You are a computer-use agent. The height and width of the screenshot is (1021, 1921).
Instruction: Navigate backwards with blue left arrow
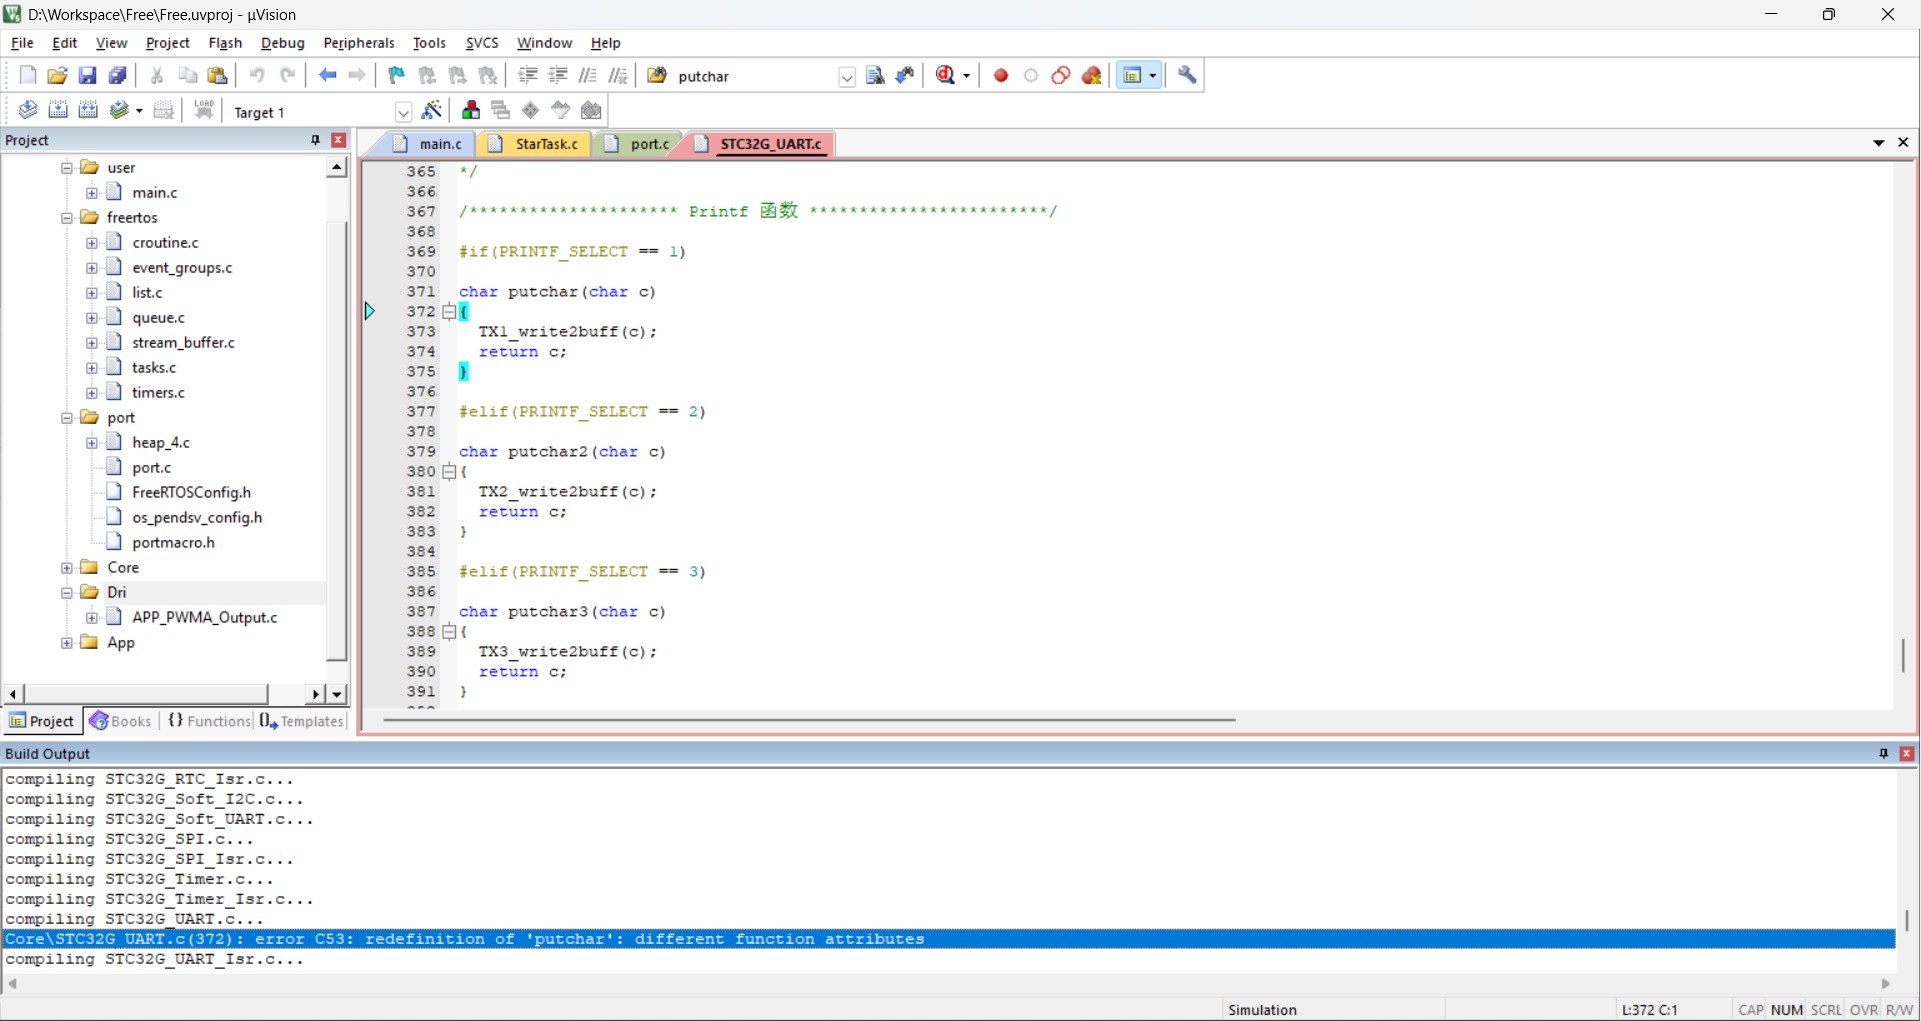[327, 76]
